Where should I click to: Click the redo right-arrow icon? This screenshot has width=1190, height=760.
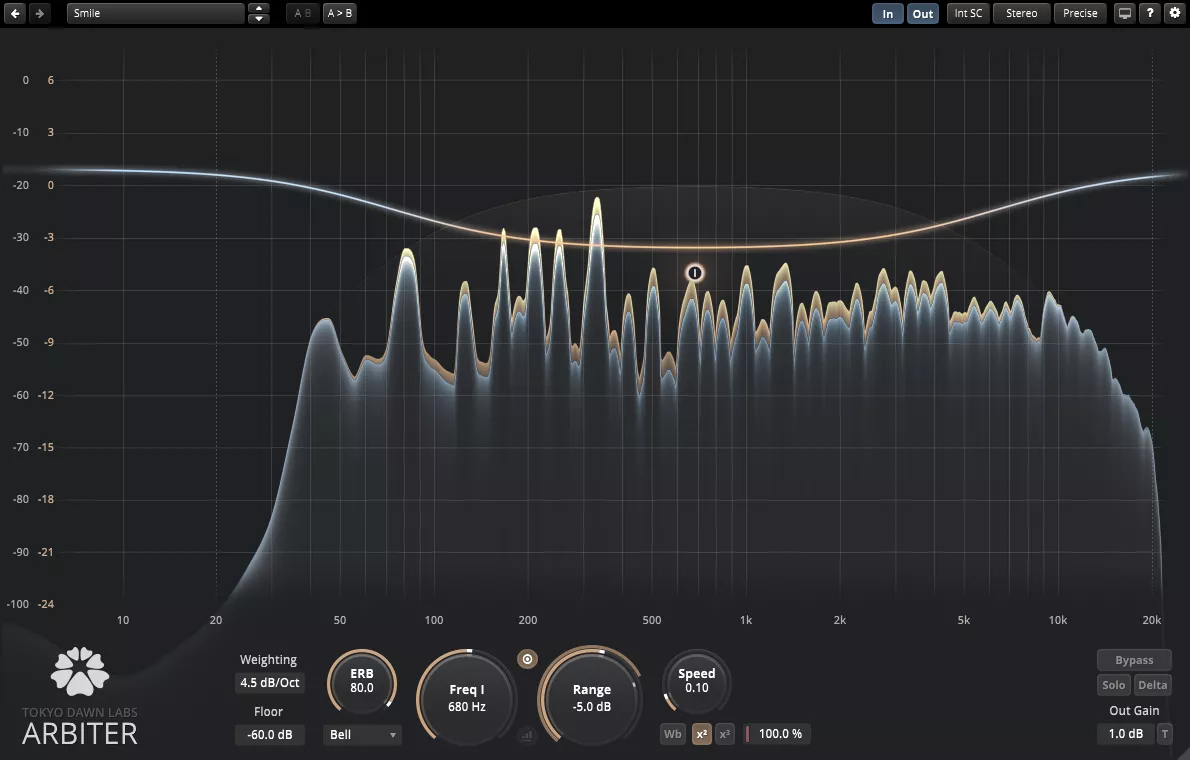point(39,13)
